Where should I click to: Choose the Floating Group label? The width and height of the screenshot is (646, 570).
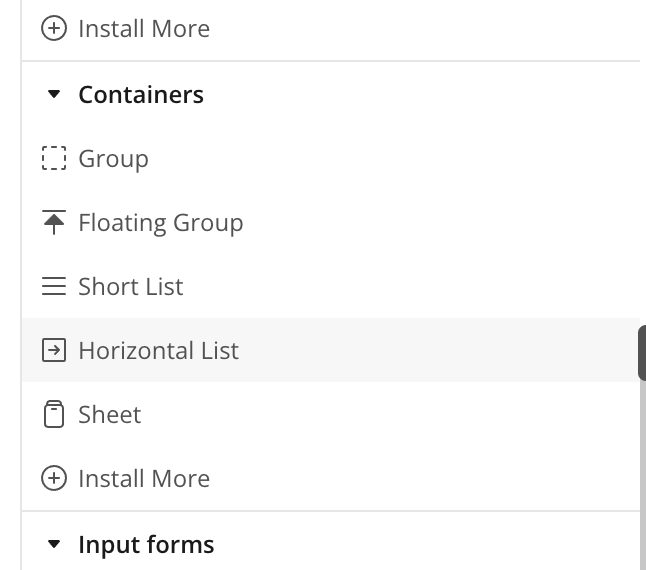(161, 223)
